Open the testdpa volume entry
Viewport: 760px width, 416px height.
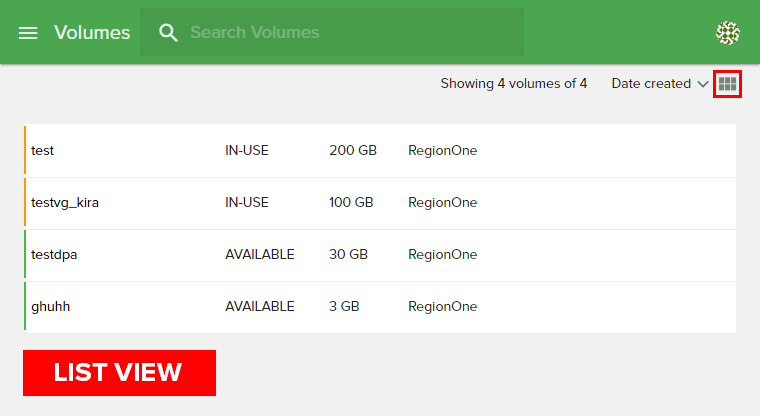click(54, 255)
